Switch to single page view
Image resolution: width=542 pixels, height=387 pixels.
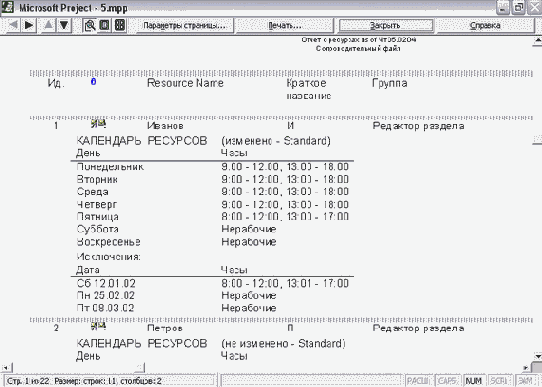[104, 25]
